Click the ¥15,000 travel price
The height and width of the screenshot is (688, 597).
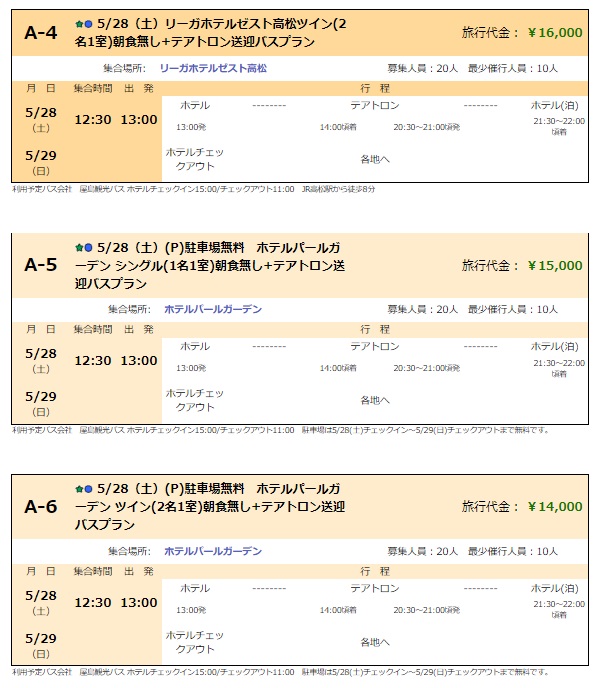click(x=555, y=265)
